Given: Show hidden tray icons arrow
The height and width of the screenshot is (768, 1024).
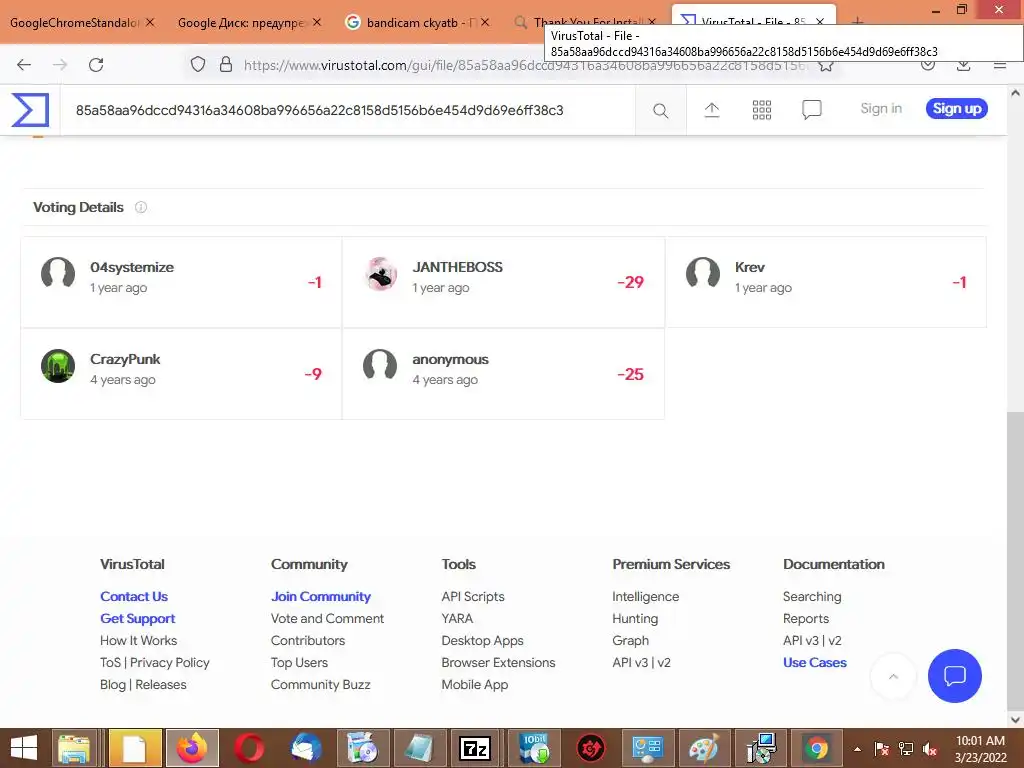Looking at the screenshot, I should pos(857,749).
